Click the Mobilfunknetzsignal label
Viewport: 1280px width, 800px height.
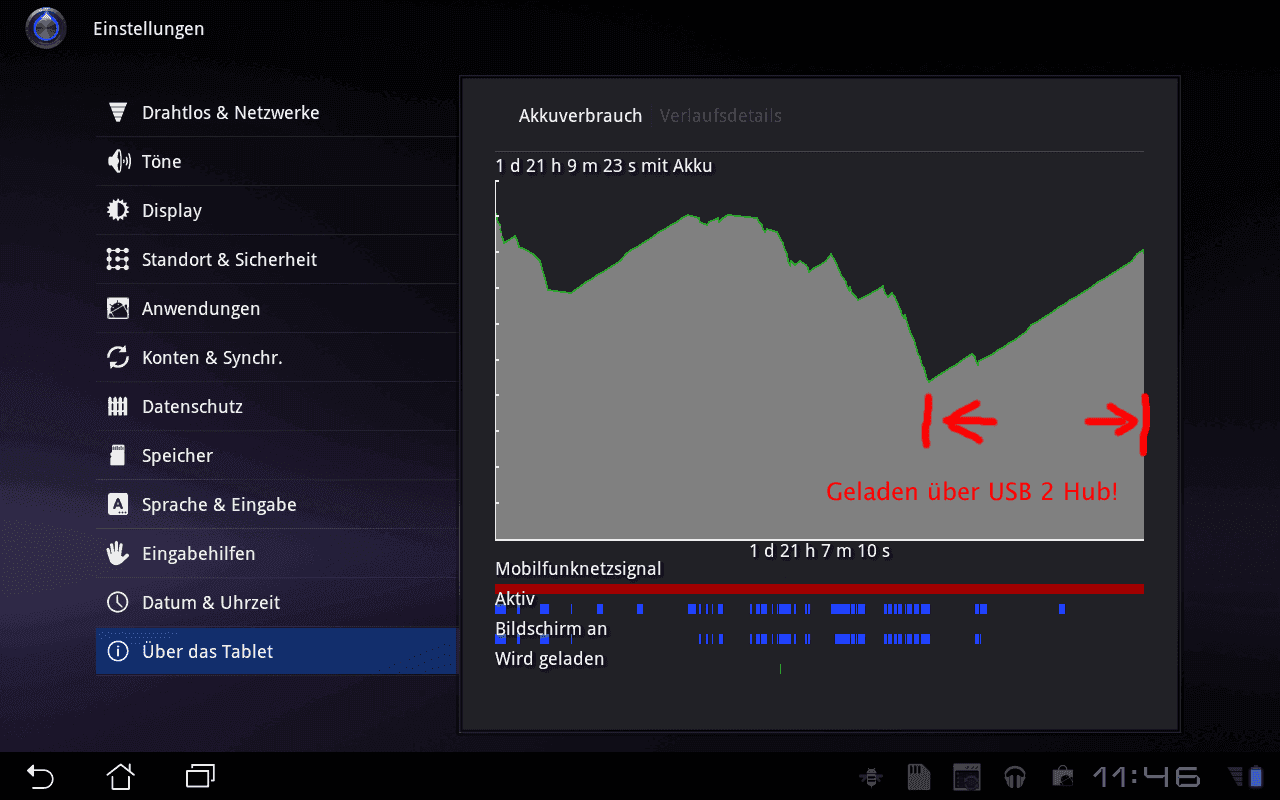tap(578, 569)
